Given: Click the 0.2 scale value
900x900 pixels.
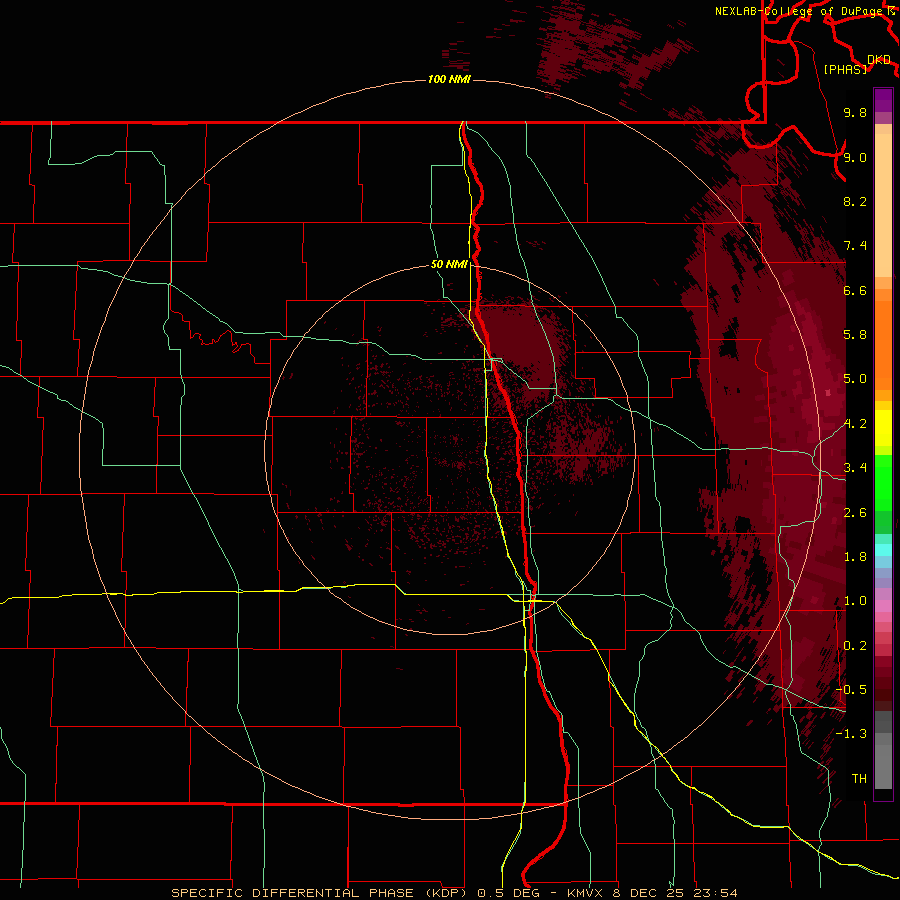Looking at the screenshot, I should tap(855, 646).
